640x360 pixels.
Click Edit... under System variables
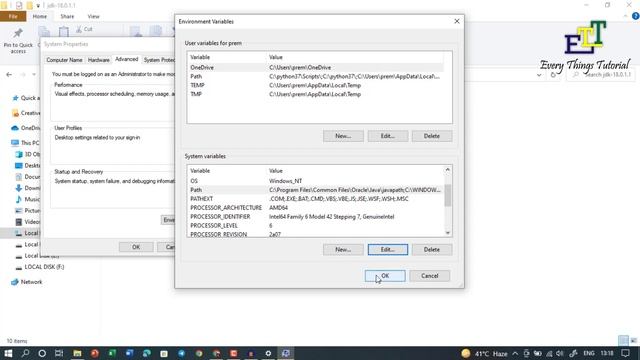(387, 249)
